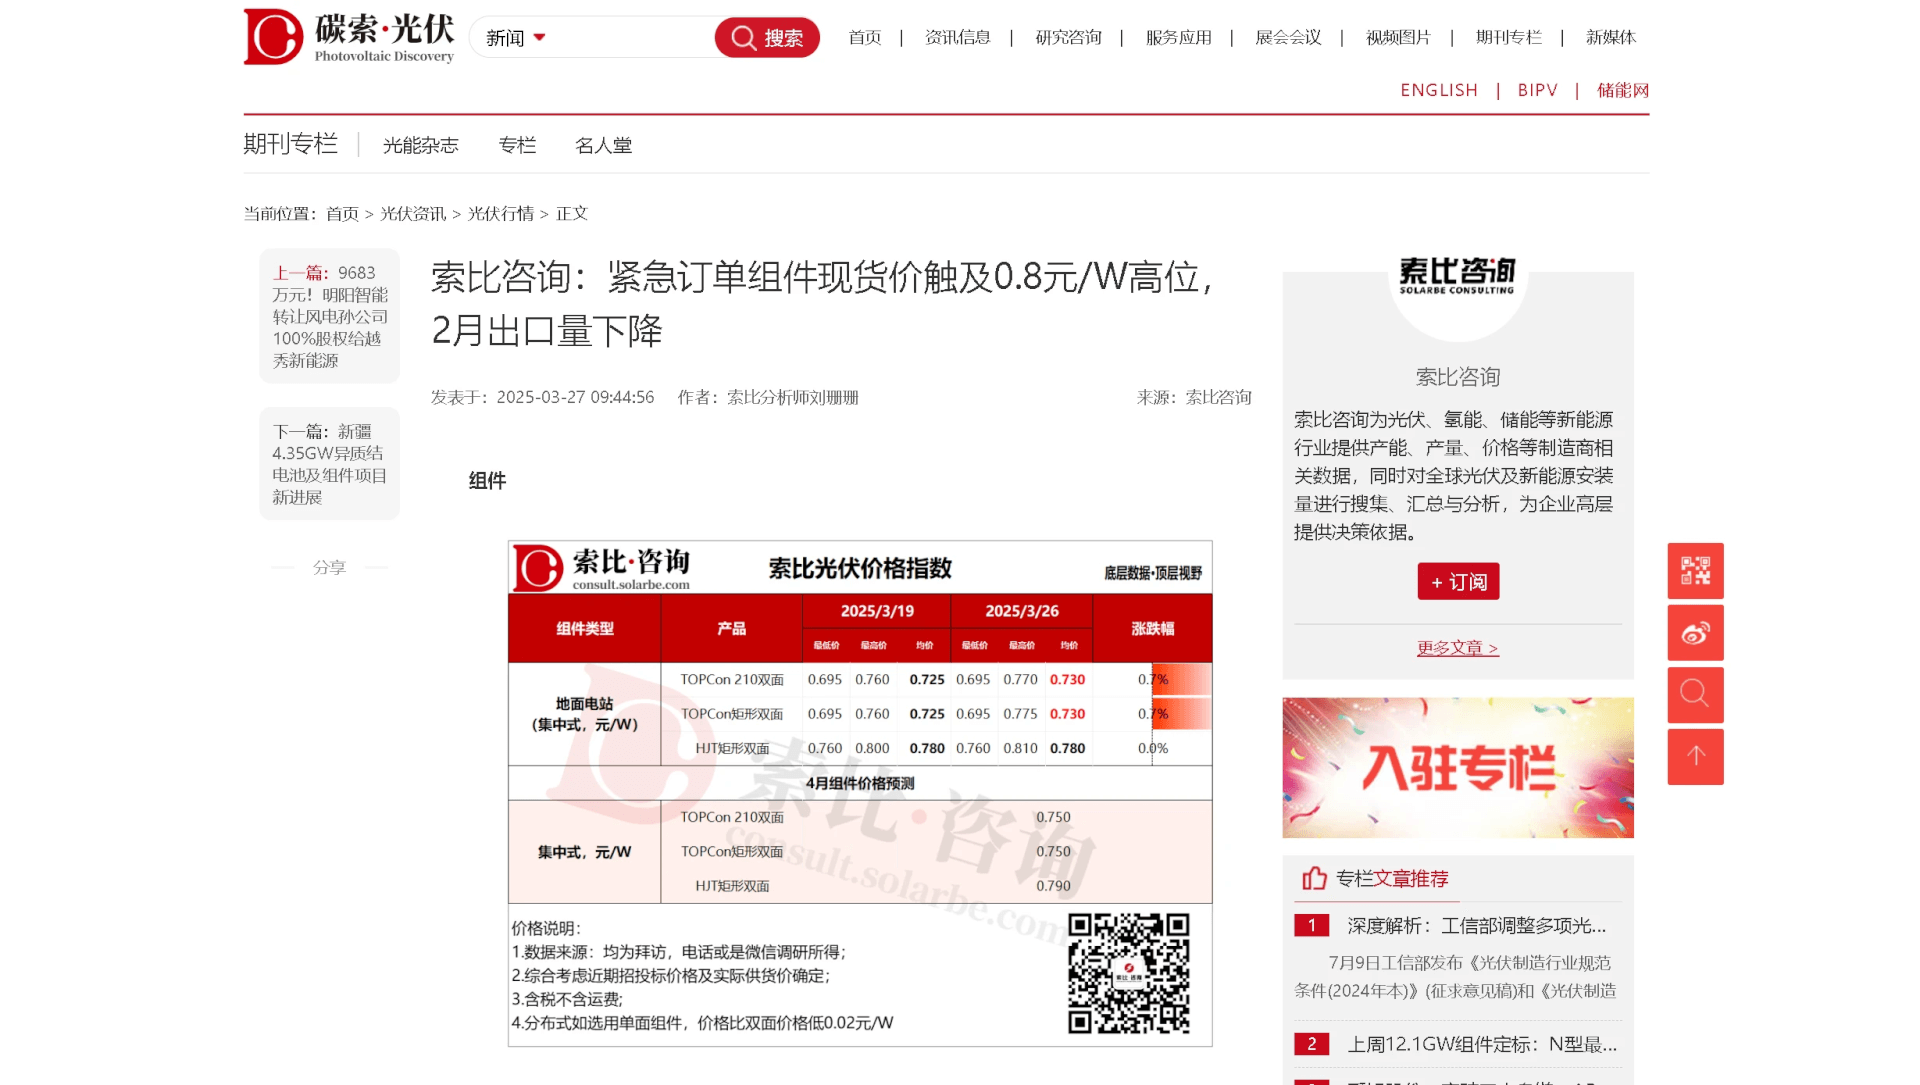
Task: Open recommended article 上周12.1GW组件定标
Action: pyautogui.click(x=1482, y=1044)
